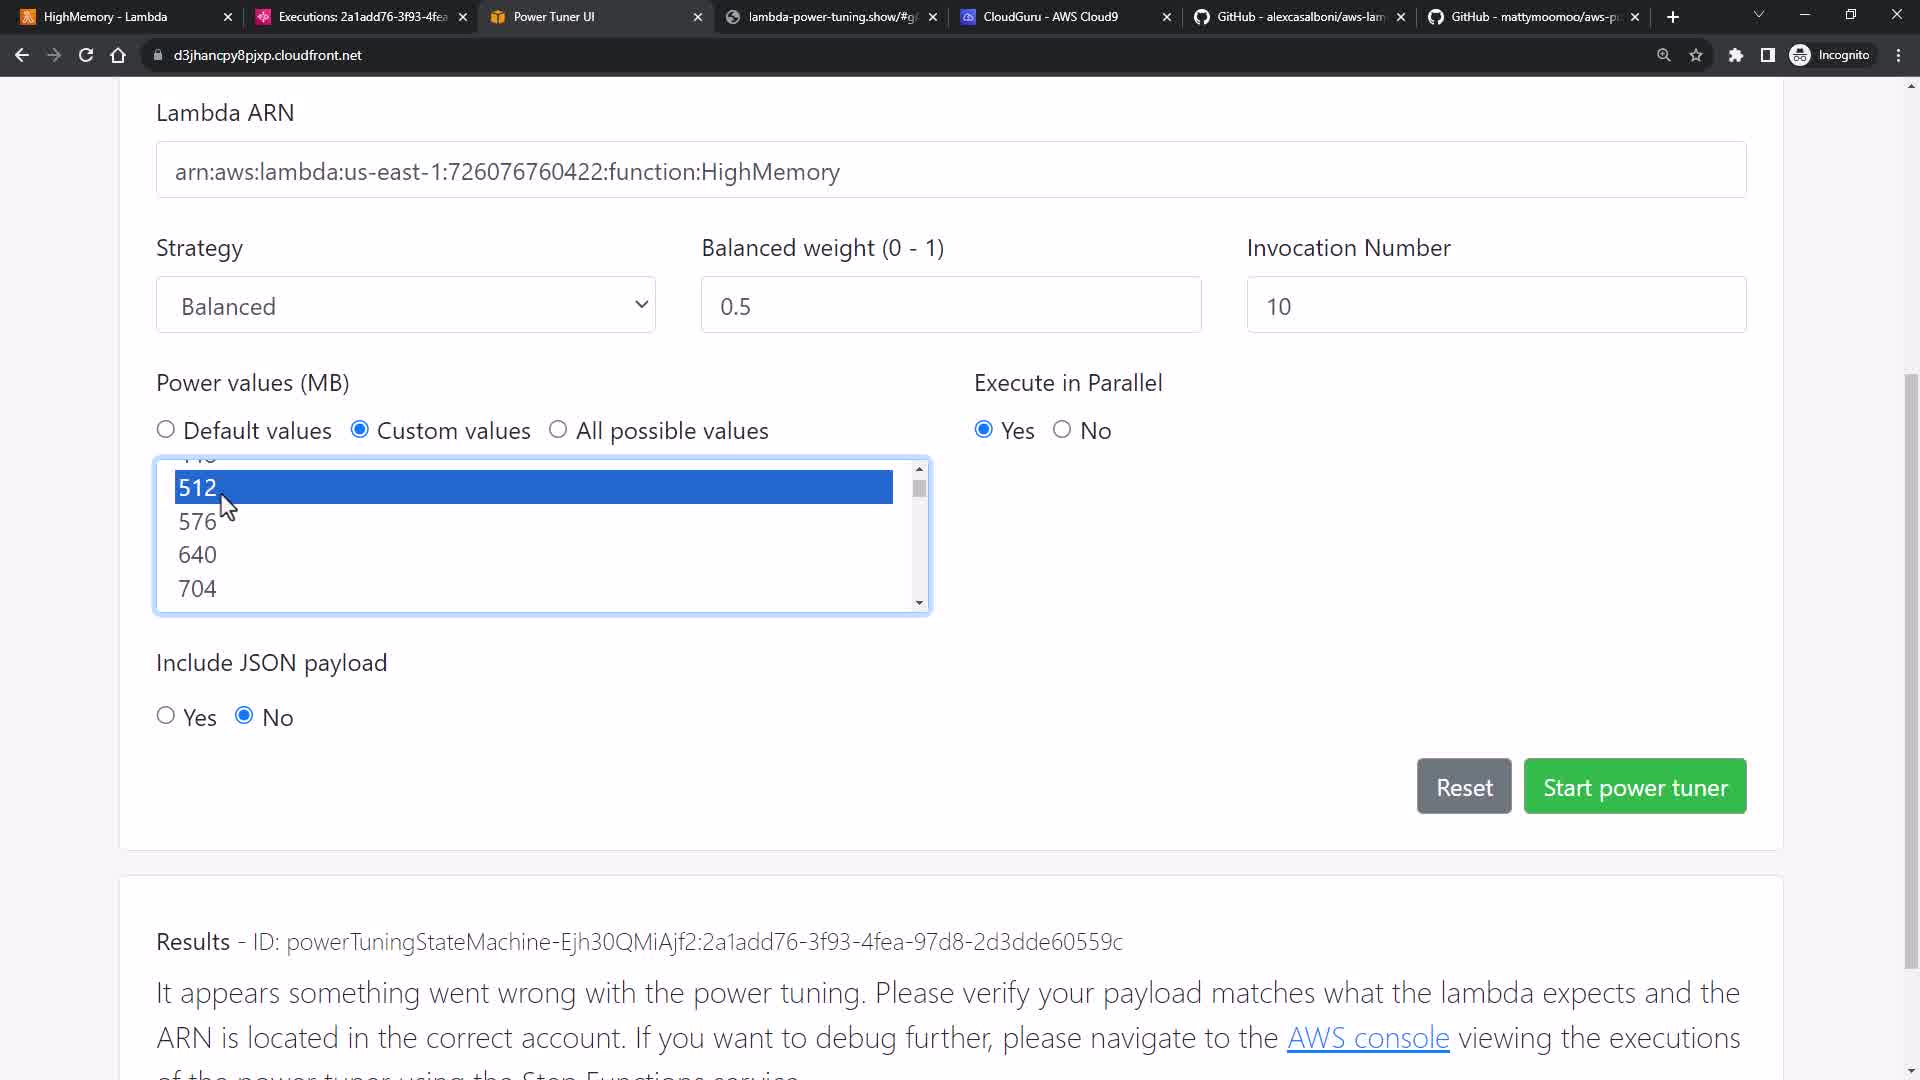Bookmark page with star icon
The height and width of the screenshot is (1080, 1920).
1696,55
